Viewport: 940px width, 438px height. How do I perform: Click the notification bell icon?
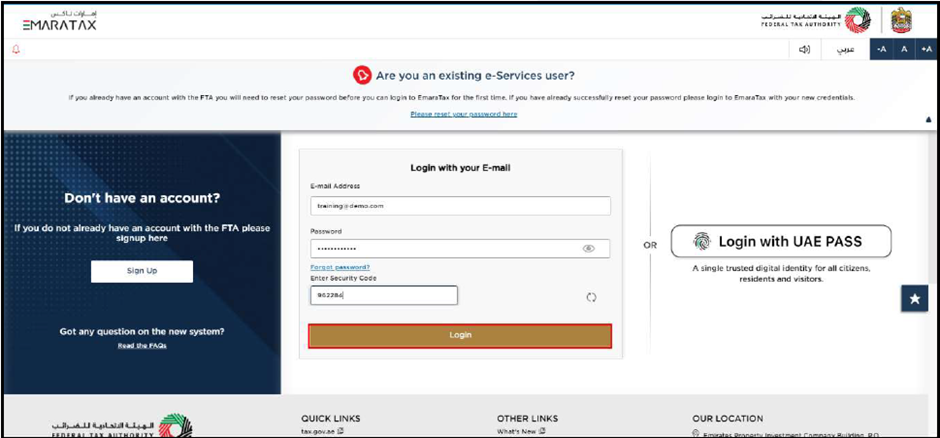16,49
